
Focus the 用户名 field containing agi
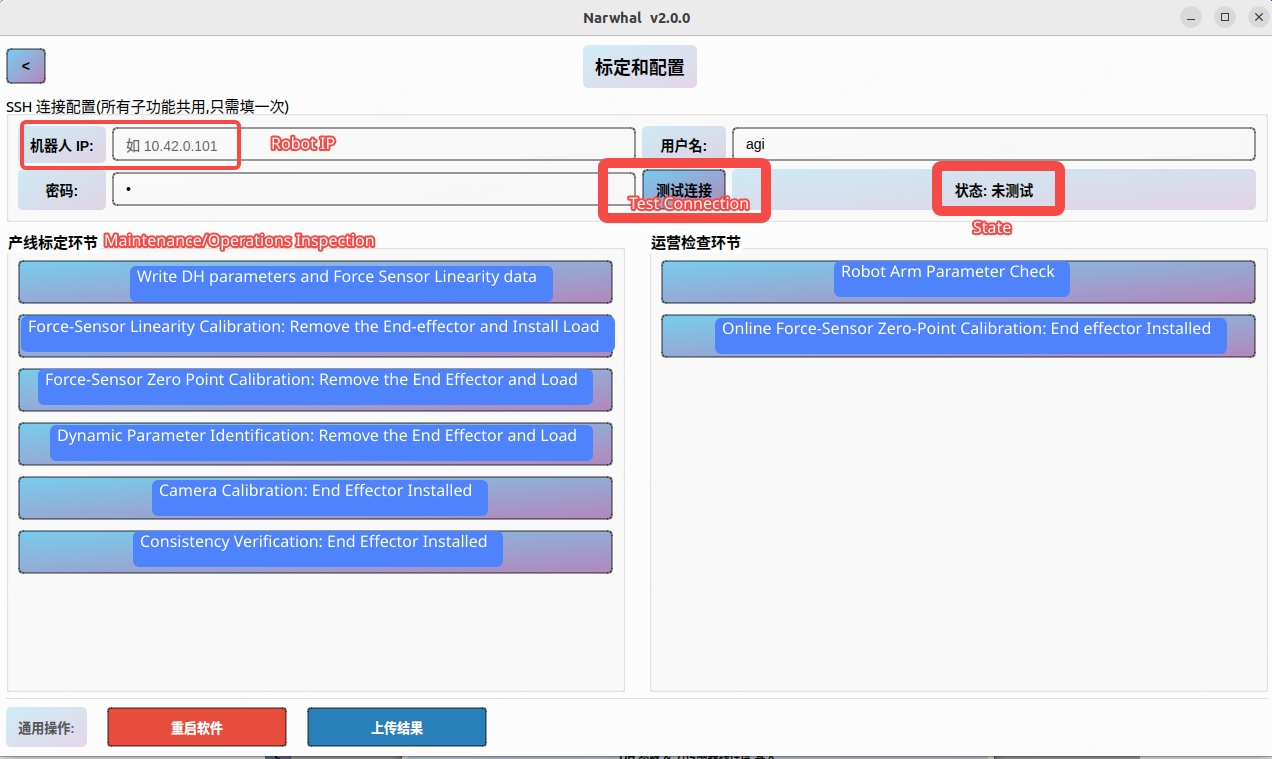click(993, 144)
